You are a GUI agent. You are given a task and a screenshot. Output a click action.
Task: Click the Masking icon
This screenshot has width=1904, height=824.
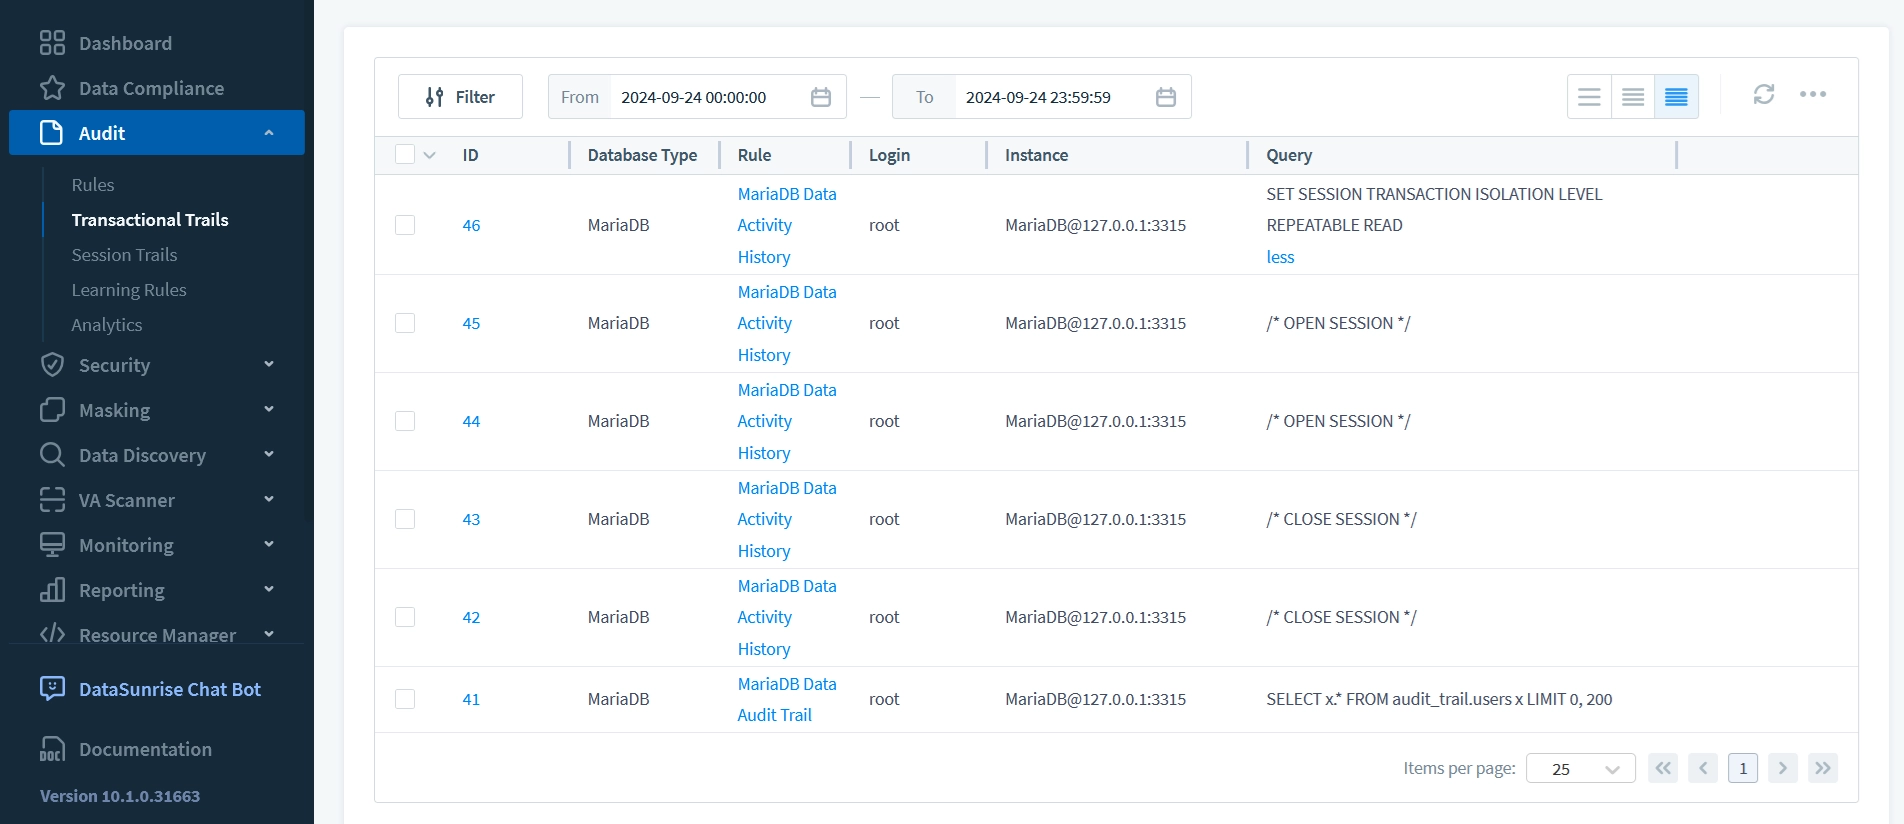click(52, 410)
